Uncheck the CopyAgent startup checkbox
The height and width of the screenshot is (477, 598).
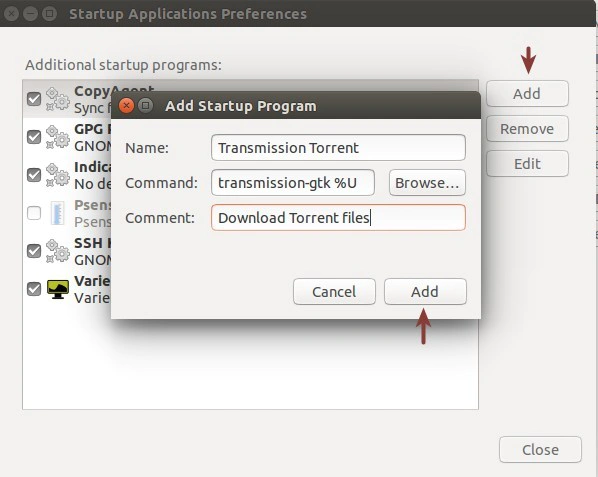tap(34, 99)
